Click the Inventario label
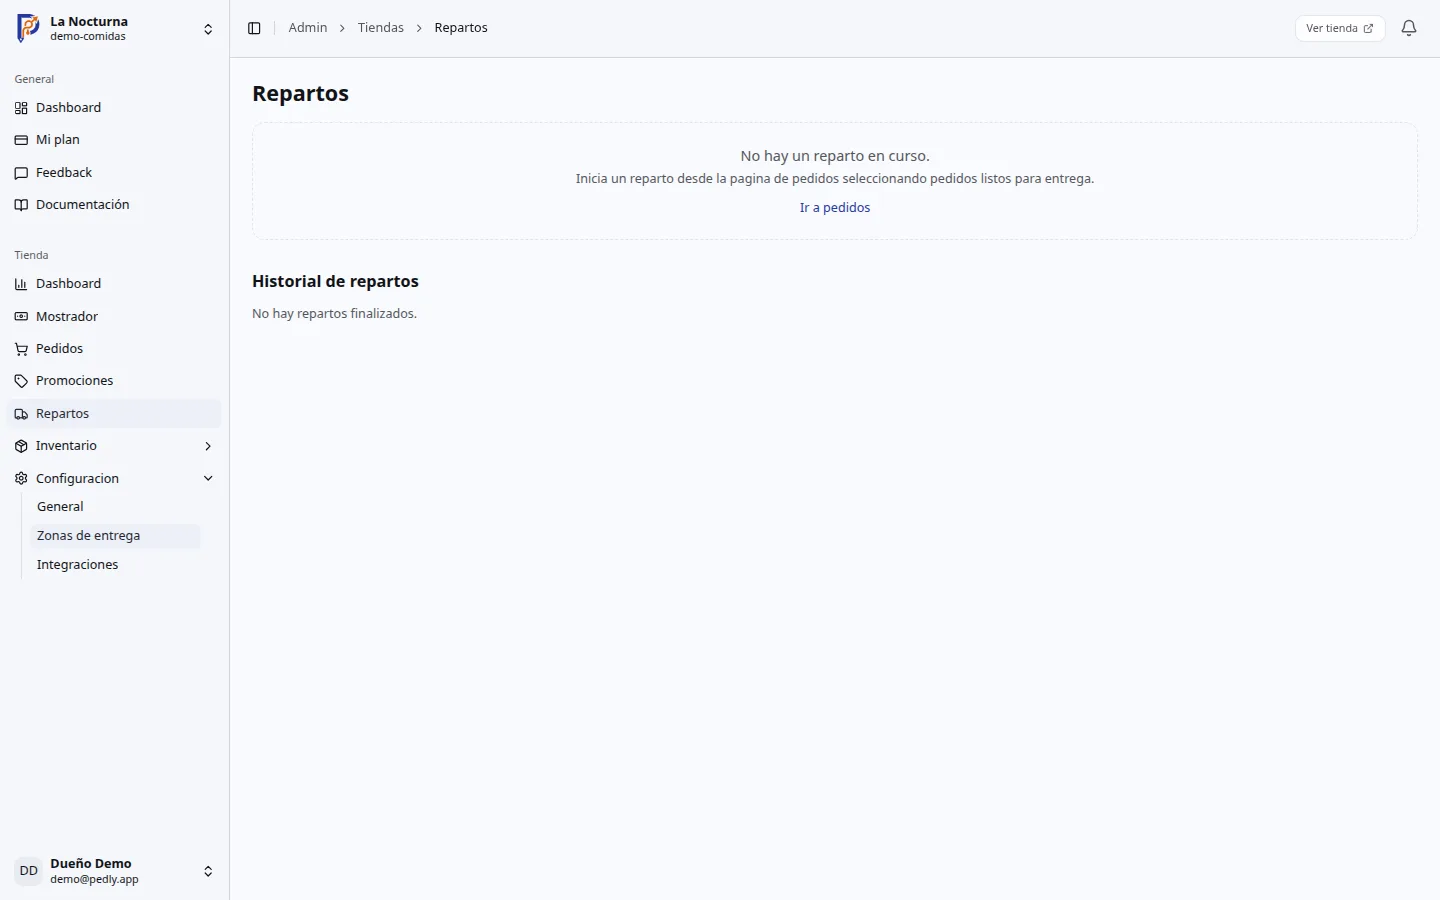Screen dimensions: 1440x900 66,446
